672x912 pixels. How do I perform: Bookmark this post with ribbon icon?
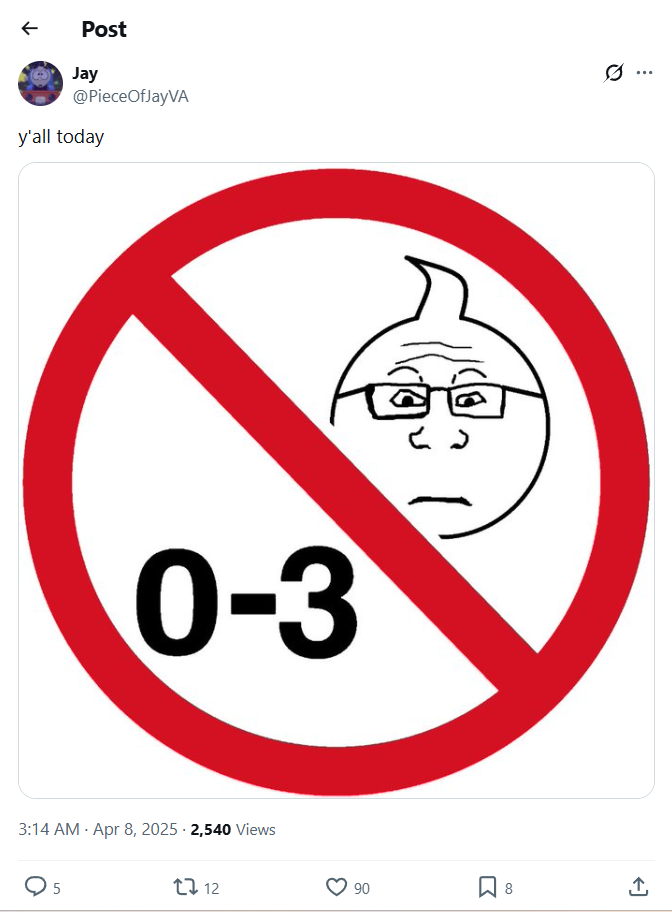click(x=487, y=887)
